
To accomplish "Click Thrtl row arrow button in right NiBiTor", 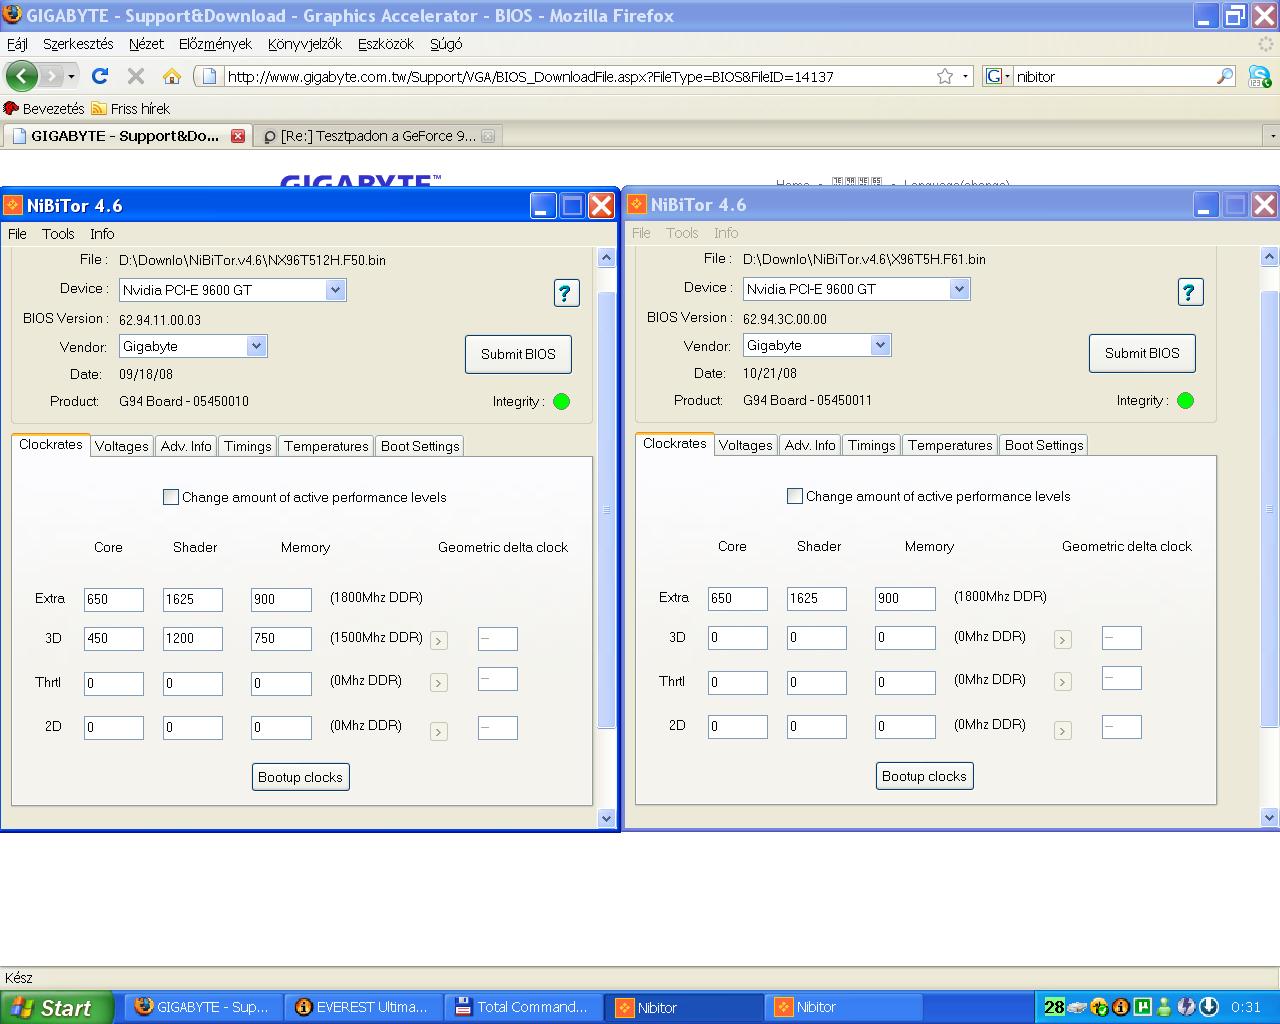I will coord(1062,682).
